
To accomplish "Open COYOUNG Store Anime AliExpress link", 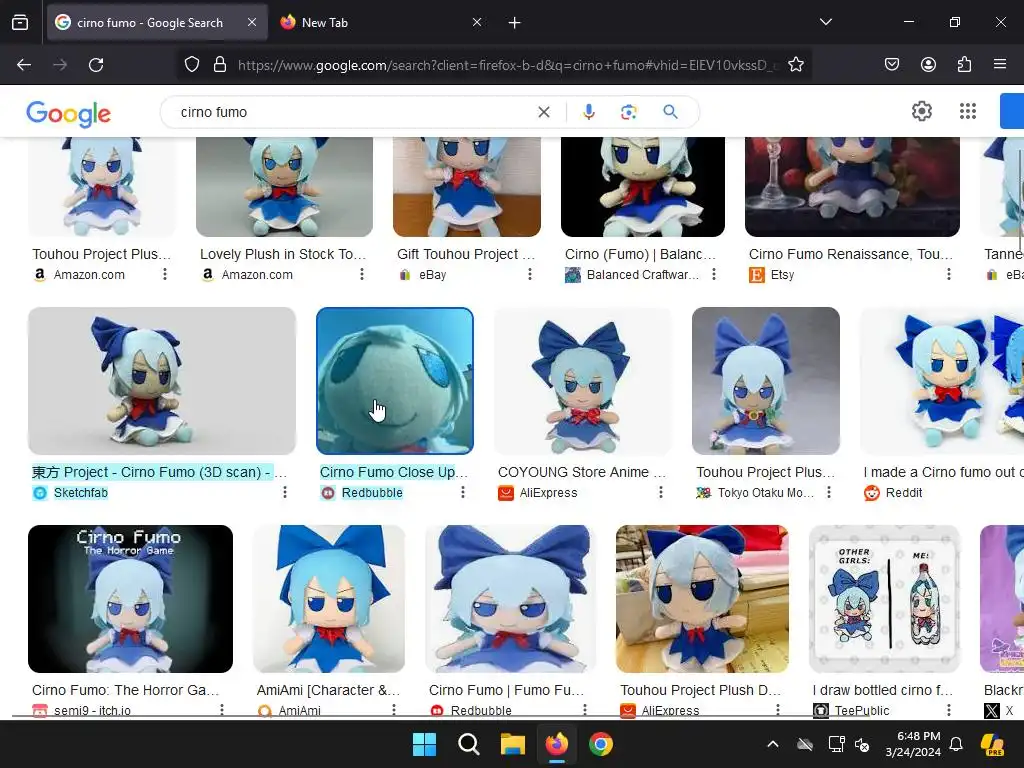I will point(582,472).
